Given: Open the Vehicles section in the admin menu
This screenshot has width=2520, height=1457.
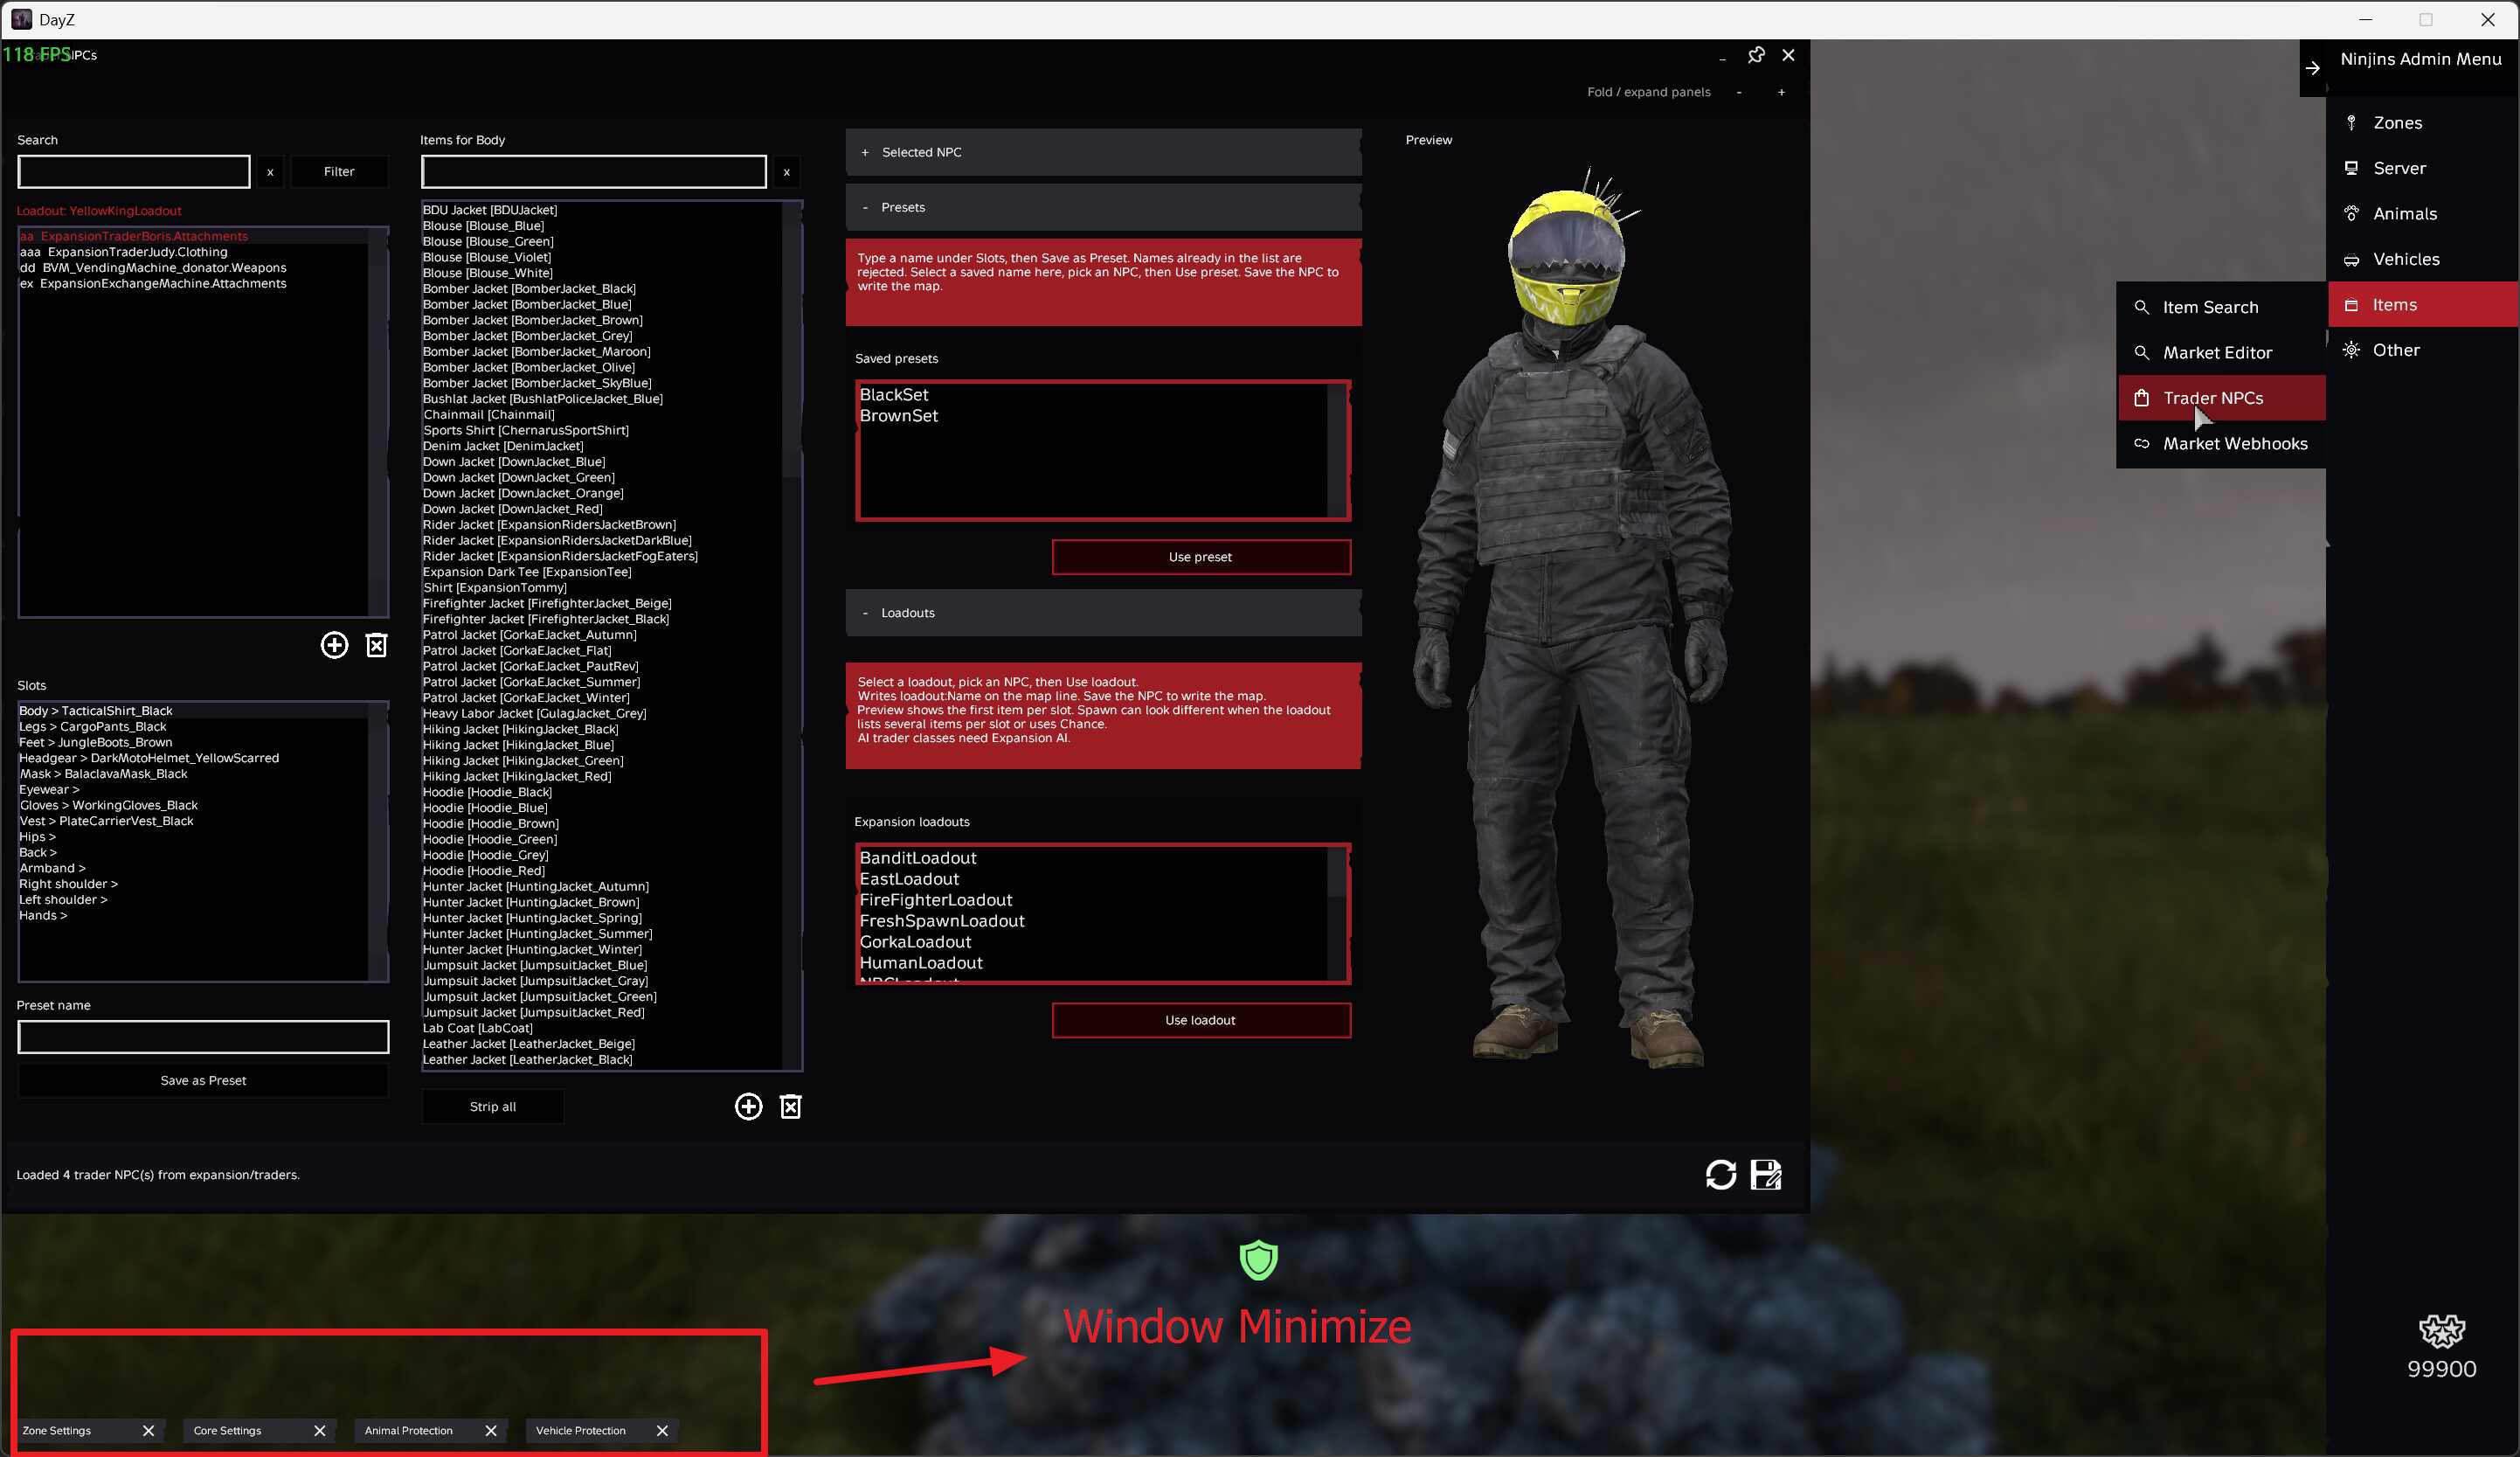Looking at the screenshot, I should [x=2421, y=259].
